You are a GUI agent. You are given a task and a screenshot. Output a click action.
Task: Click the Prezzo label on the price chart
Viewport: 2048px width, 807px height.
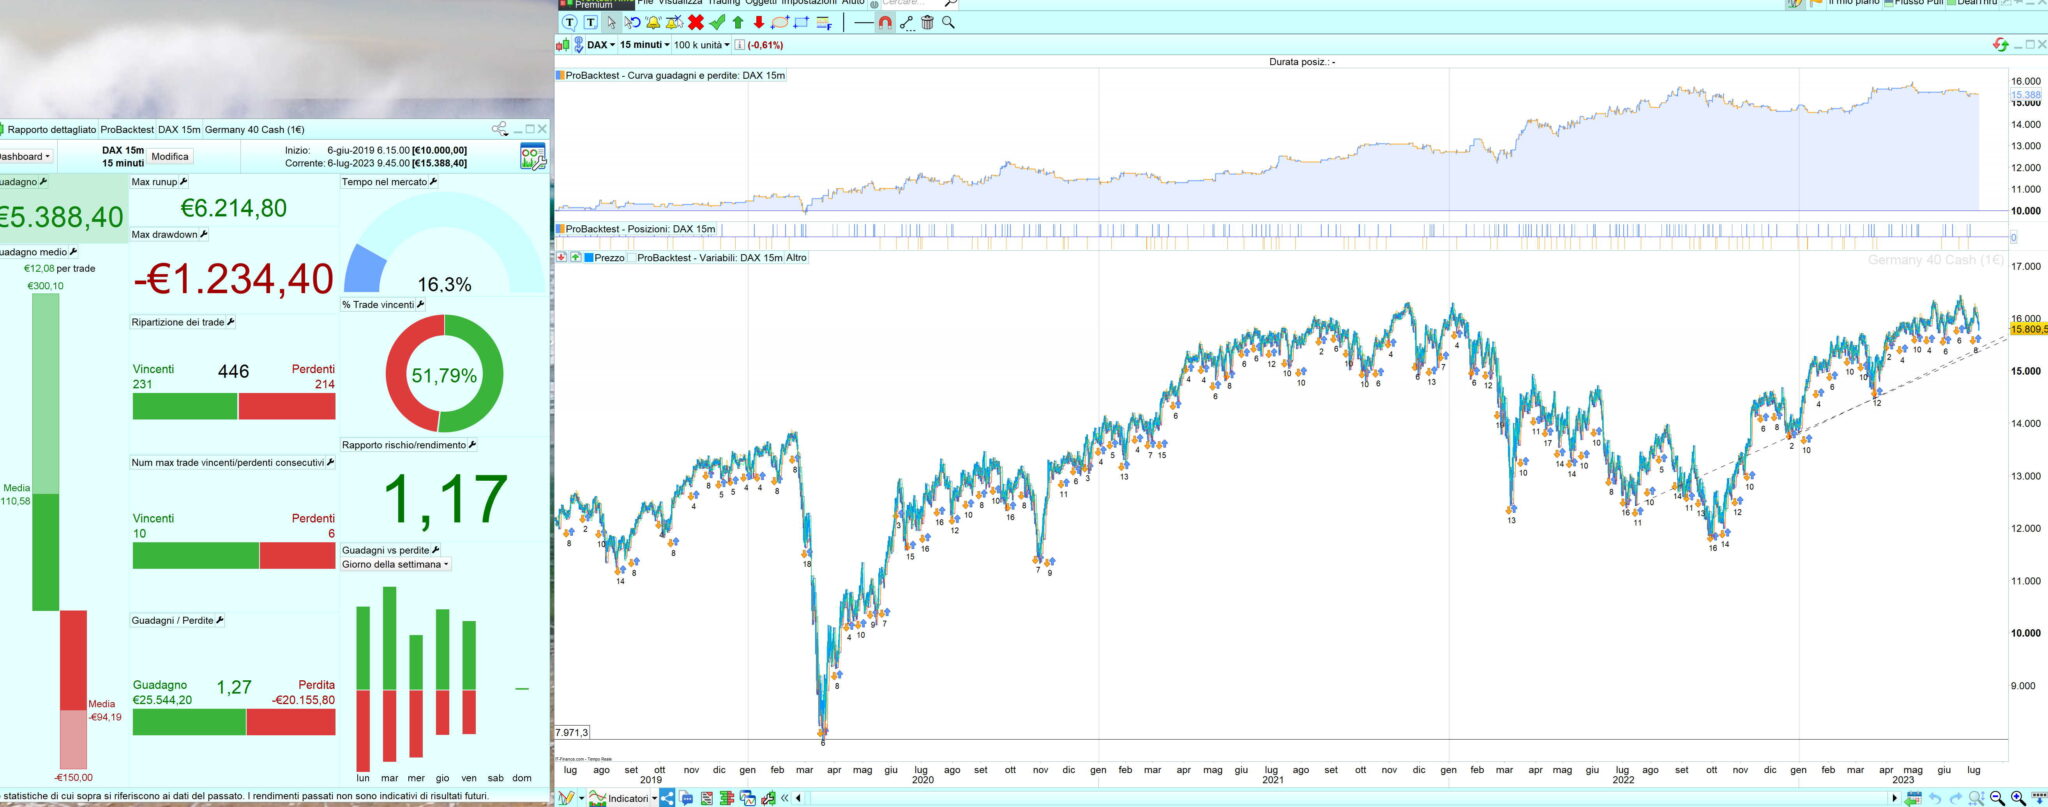coord(609,258)
